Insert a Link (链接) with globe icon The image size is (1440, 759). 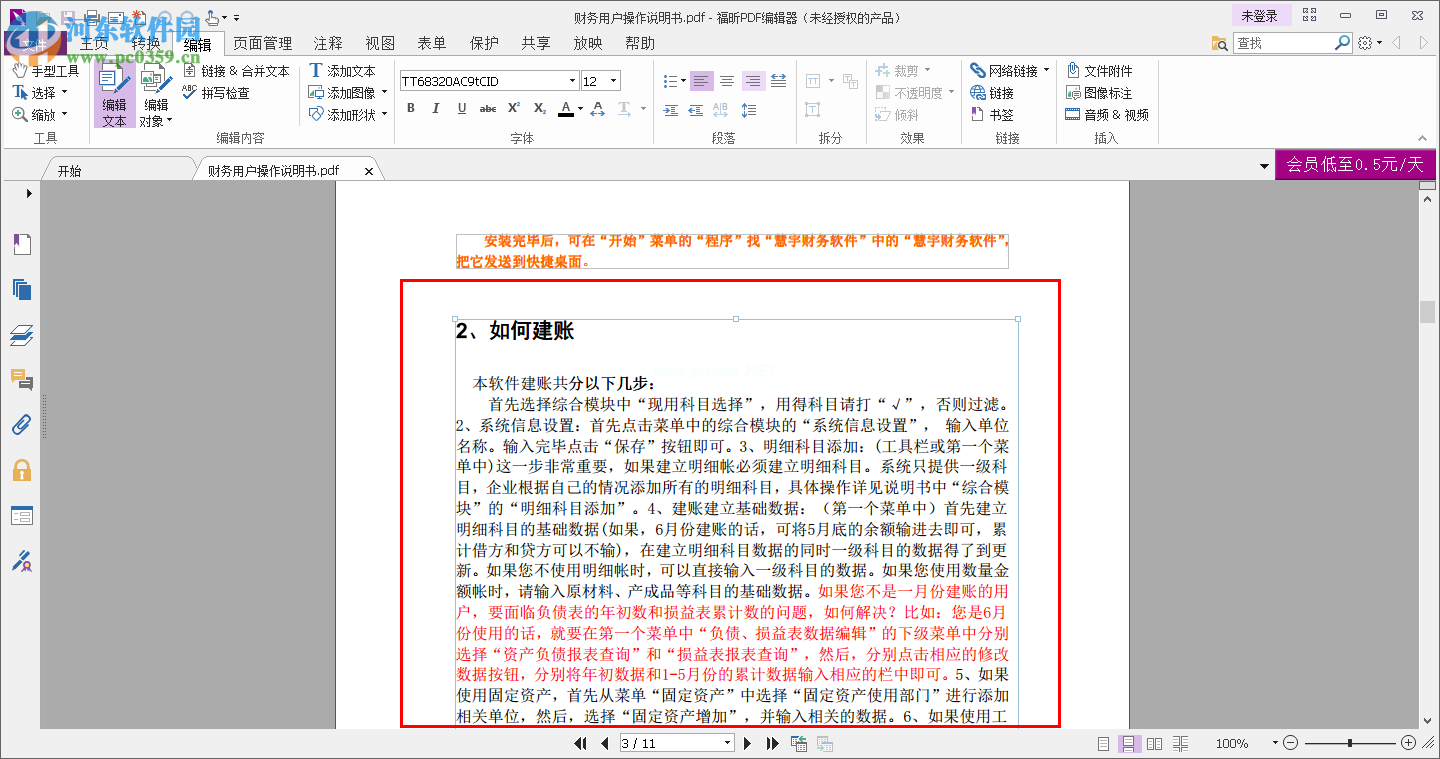coord(992,93)
